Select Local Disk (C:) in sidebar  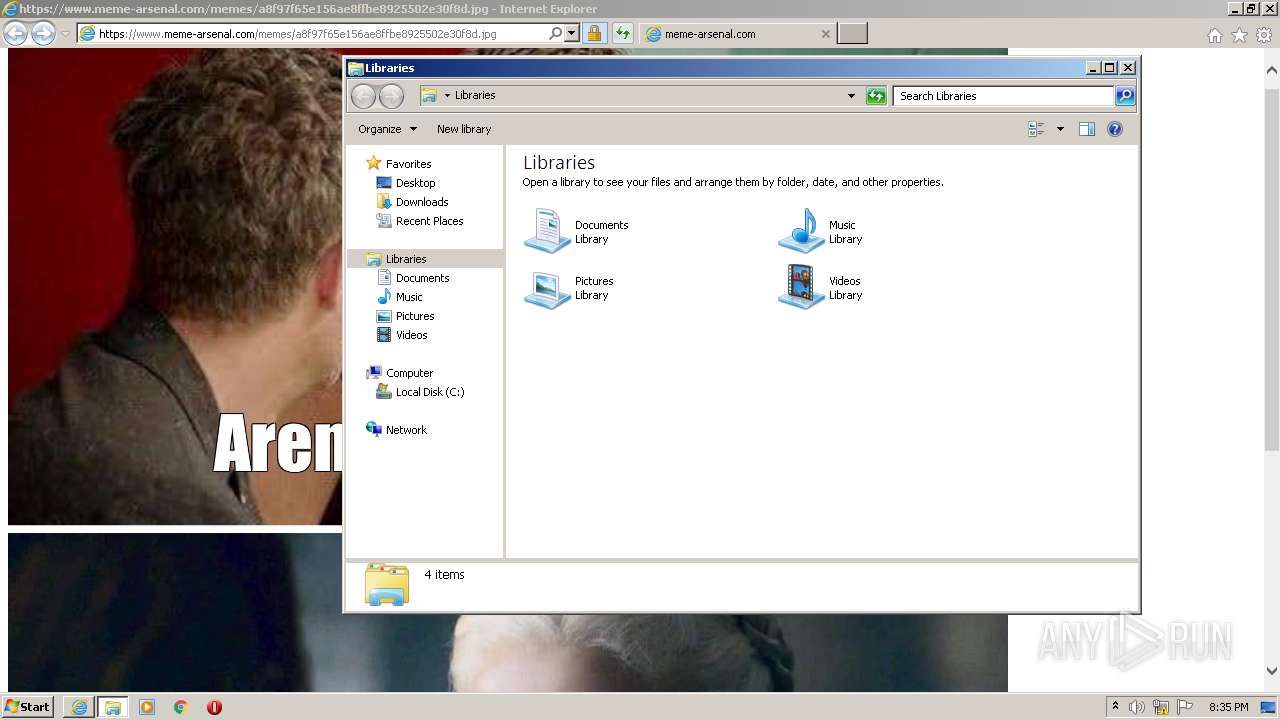tap(430, 392)
